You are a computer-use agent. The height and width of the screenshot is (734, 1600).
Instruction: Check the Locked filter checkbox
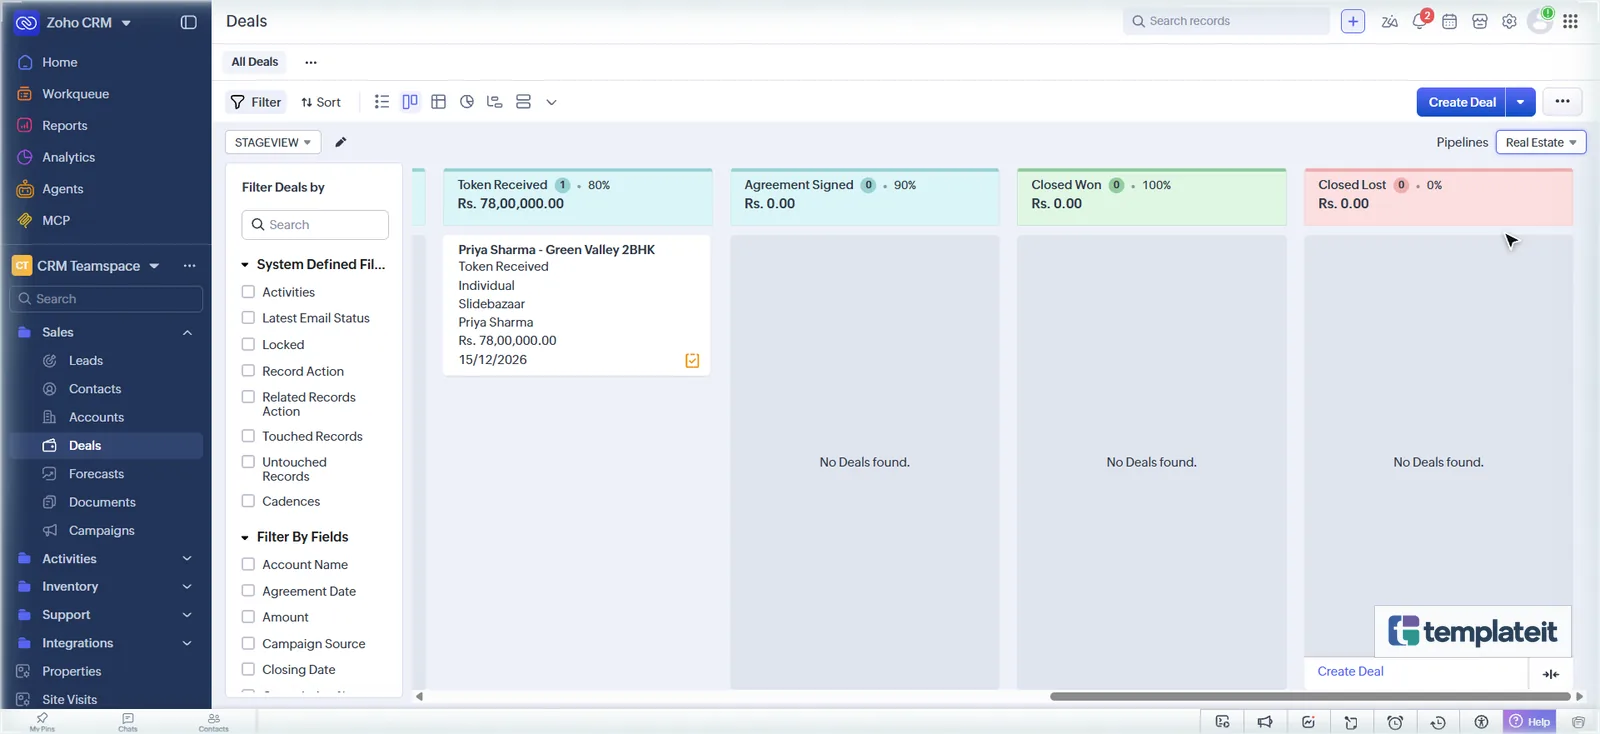point(248,344)
